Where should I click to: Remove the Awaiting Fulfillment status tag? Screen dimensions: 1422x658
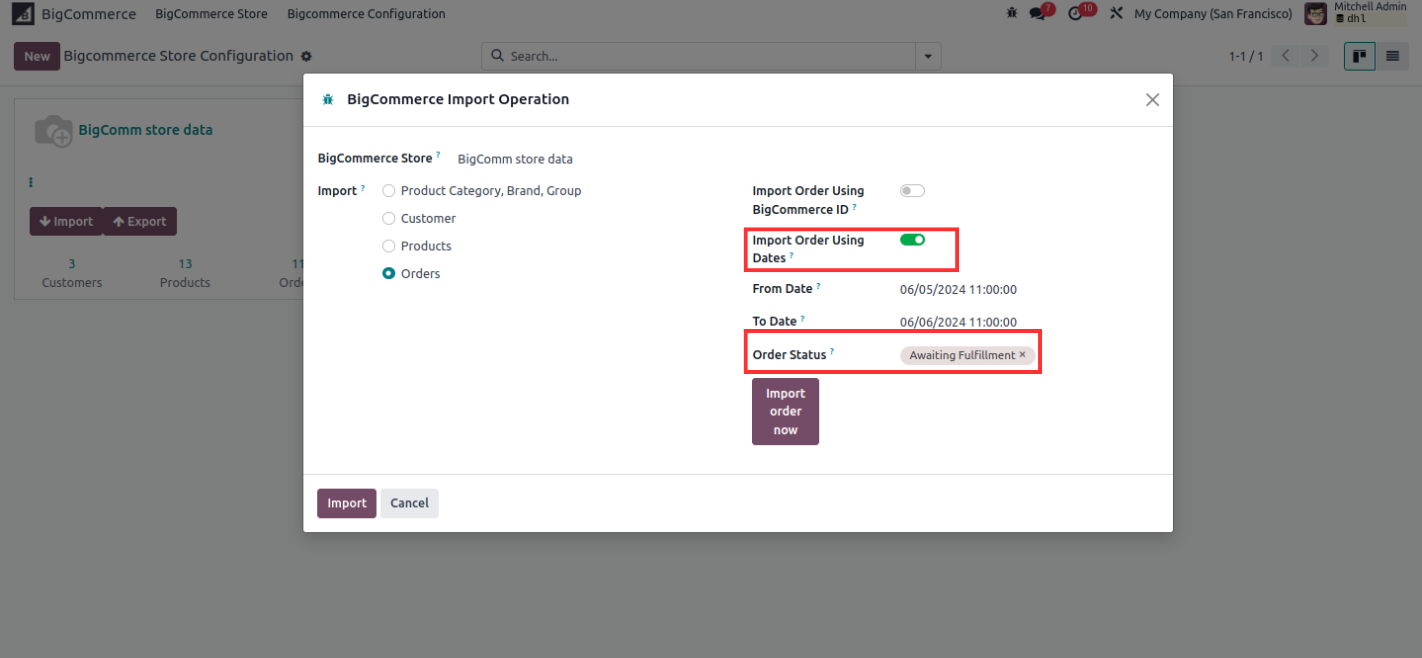[1022, 355]
